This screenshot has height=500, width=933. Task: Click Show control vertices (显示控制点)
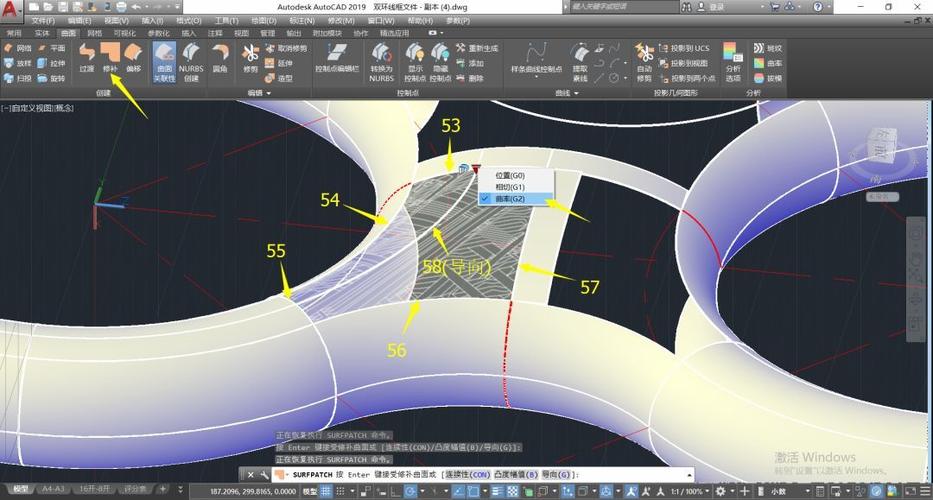point(415,62)
